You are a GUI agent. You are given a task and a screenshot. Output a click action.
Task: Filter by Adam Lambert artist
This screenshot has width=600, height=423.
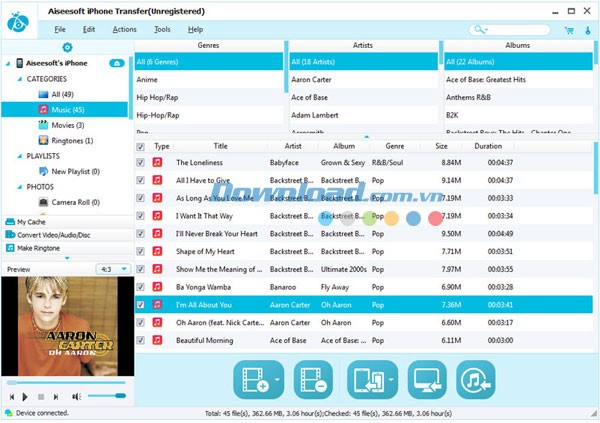point(364,115)
